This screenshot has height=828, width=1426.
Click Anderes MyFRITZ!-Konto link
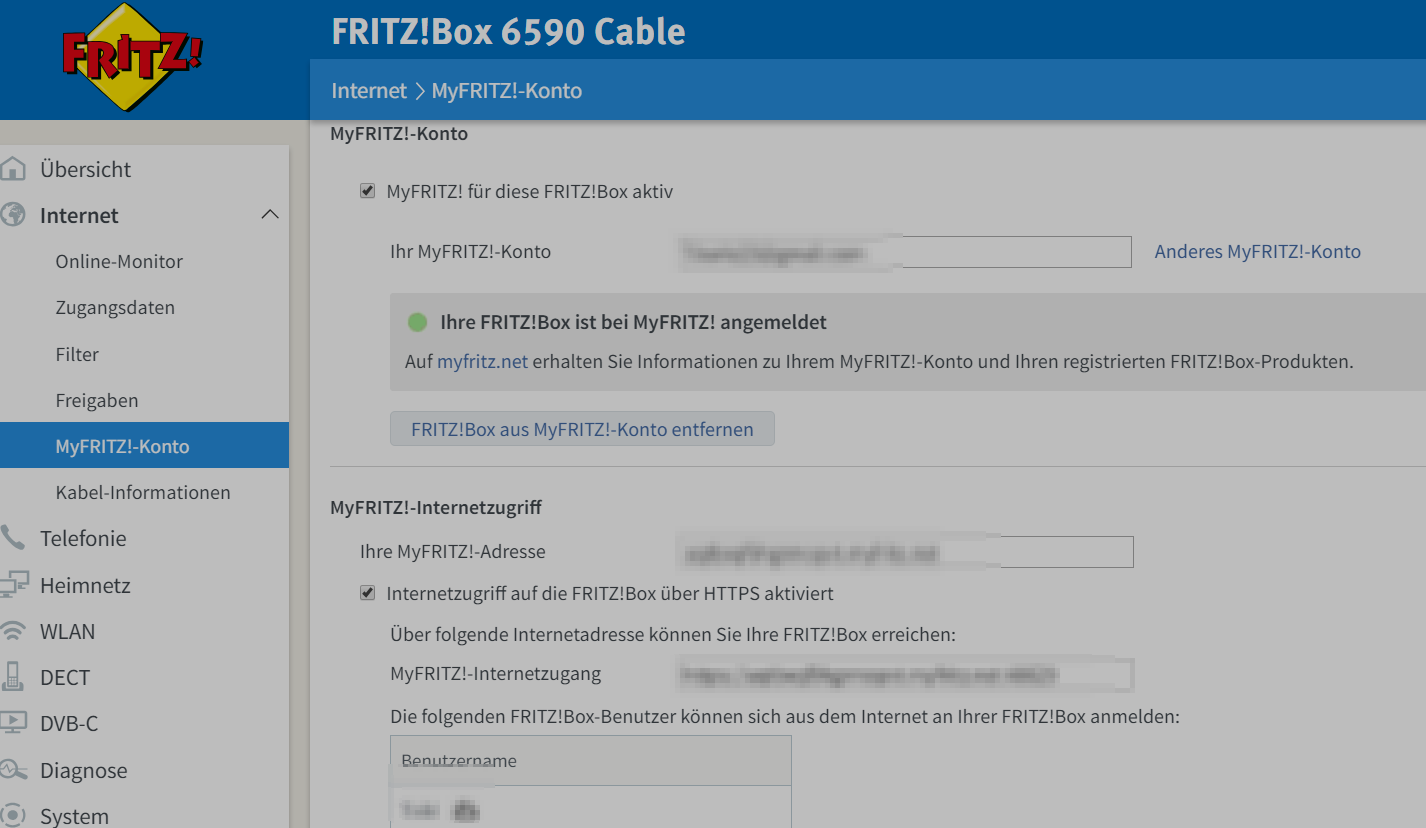(x=1257, y=252)
